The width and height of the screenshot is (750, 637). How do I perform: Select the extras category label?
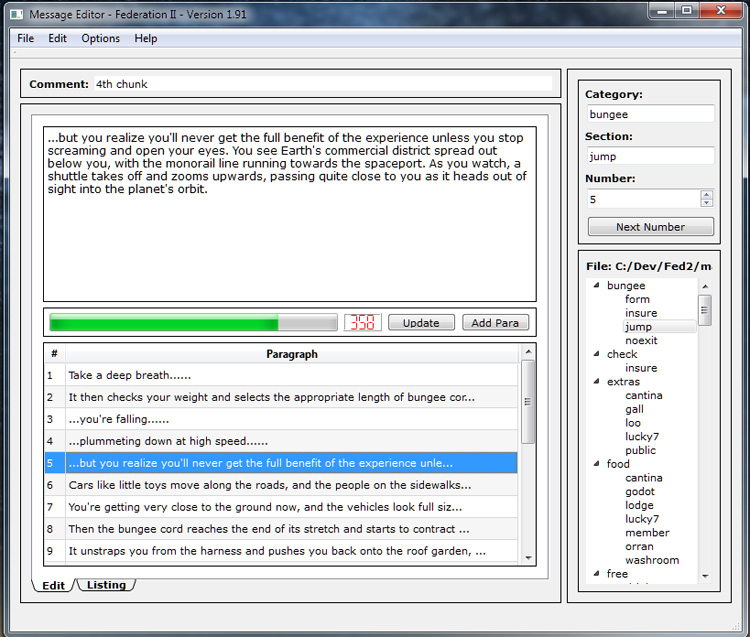point(623,382)
